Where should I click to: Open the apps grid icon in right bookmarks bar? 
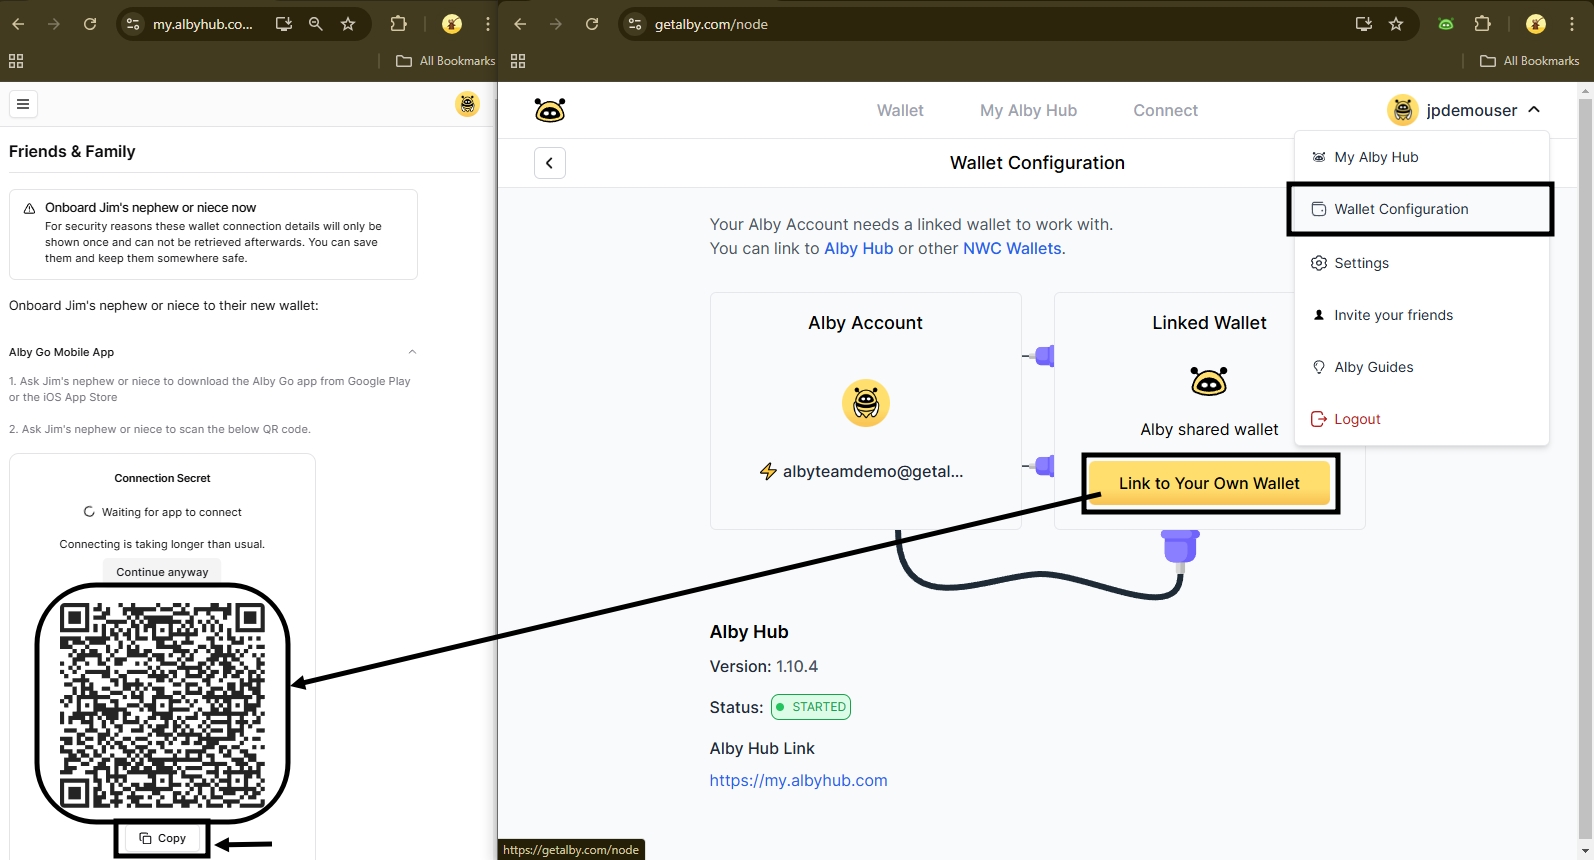click(x=518, y=61)
